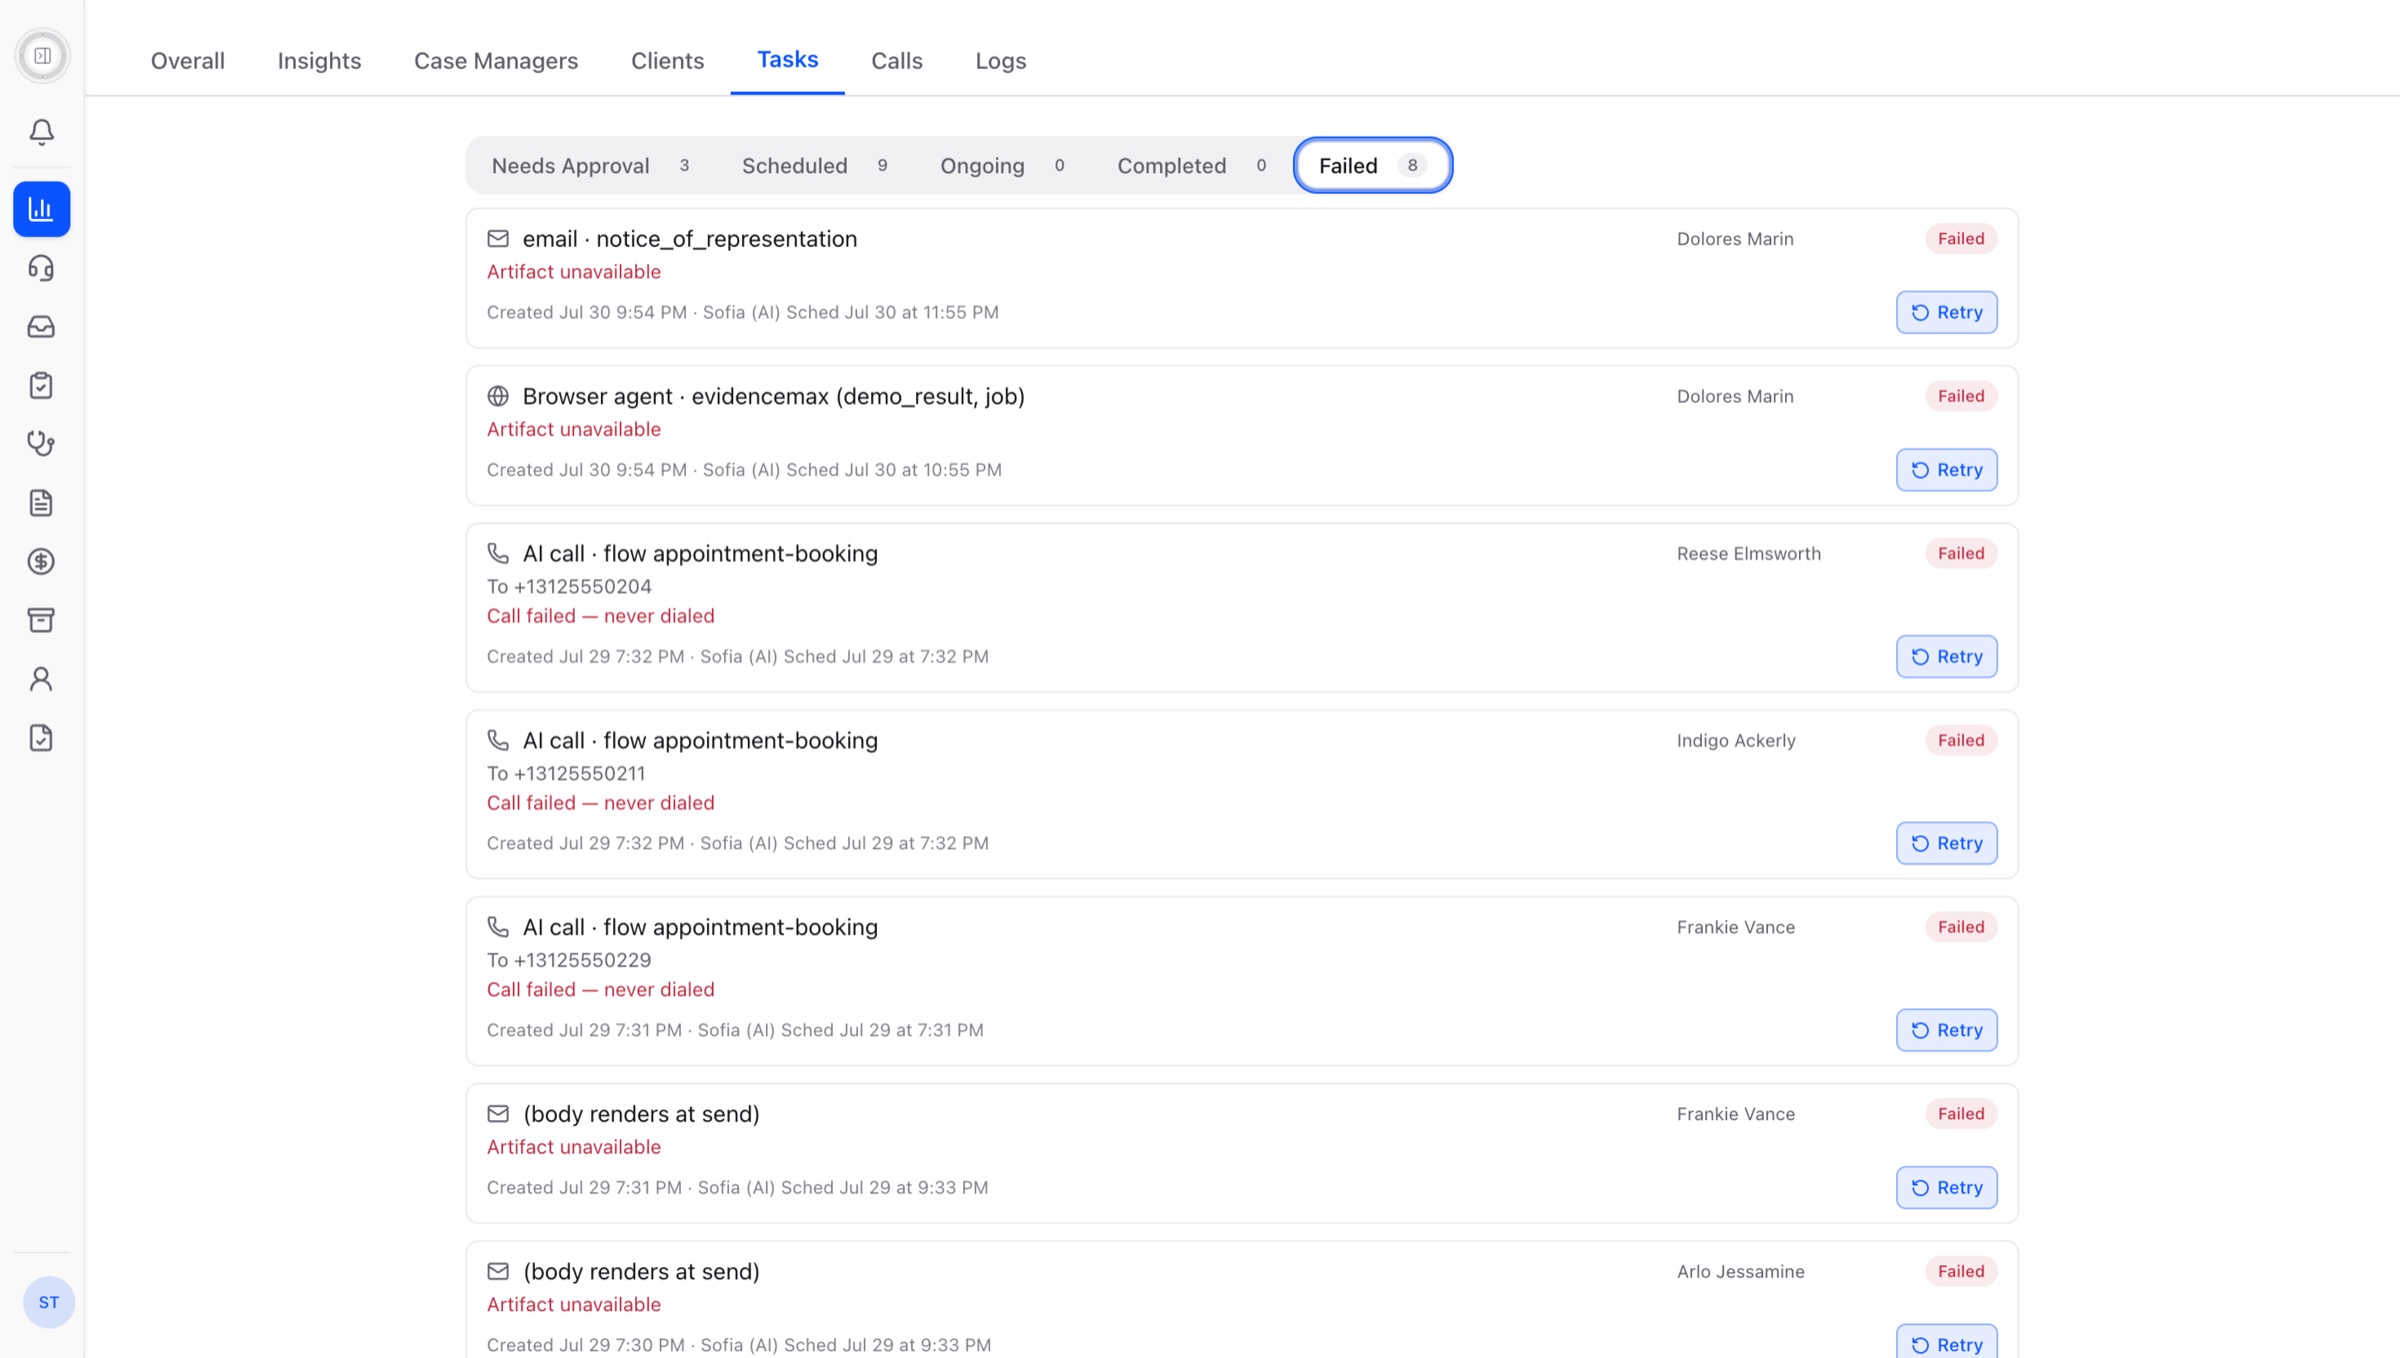Select the Failed tasks filter

[1372, 166]
